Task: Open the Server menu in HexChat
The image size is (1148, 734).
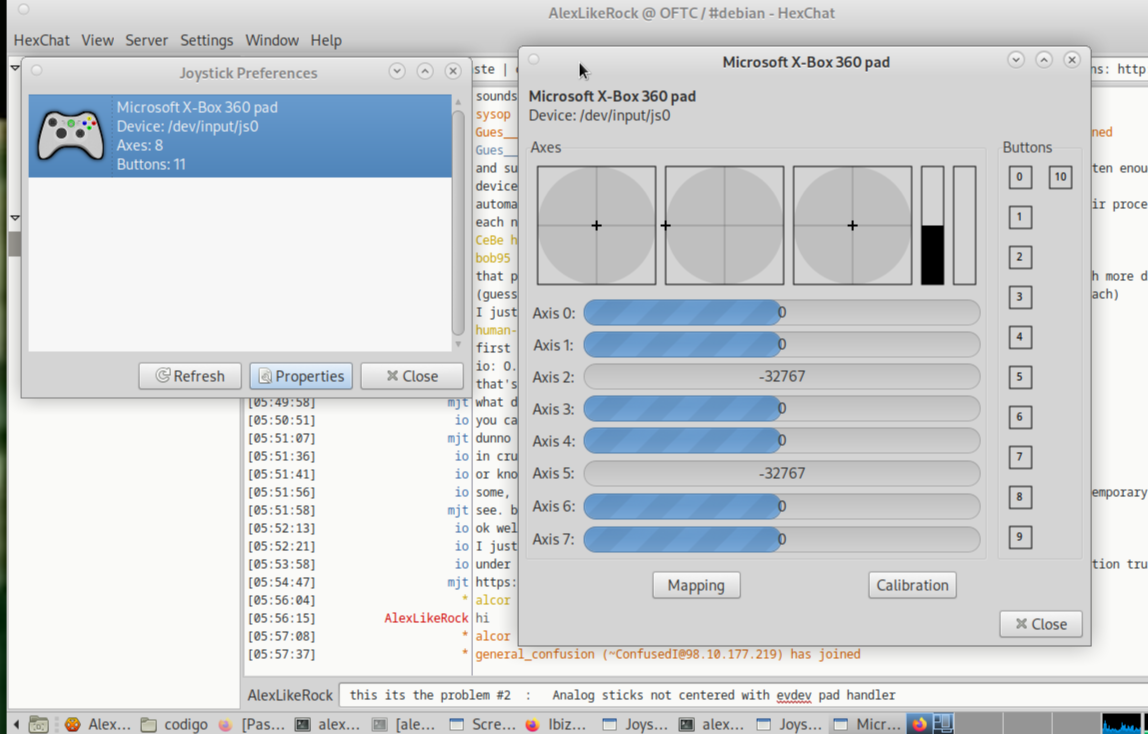Action: [146, 40]
